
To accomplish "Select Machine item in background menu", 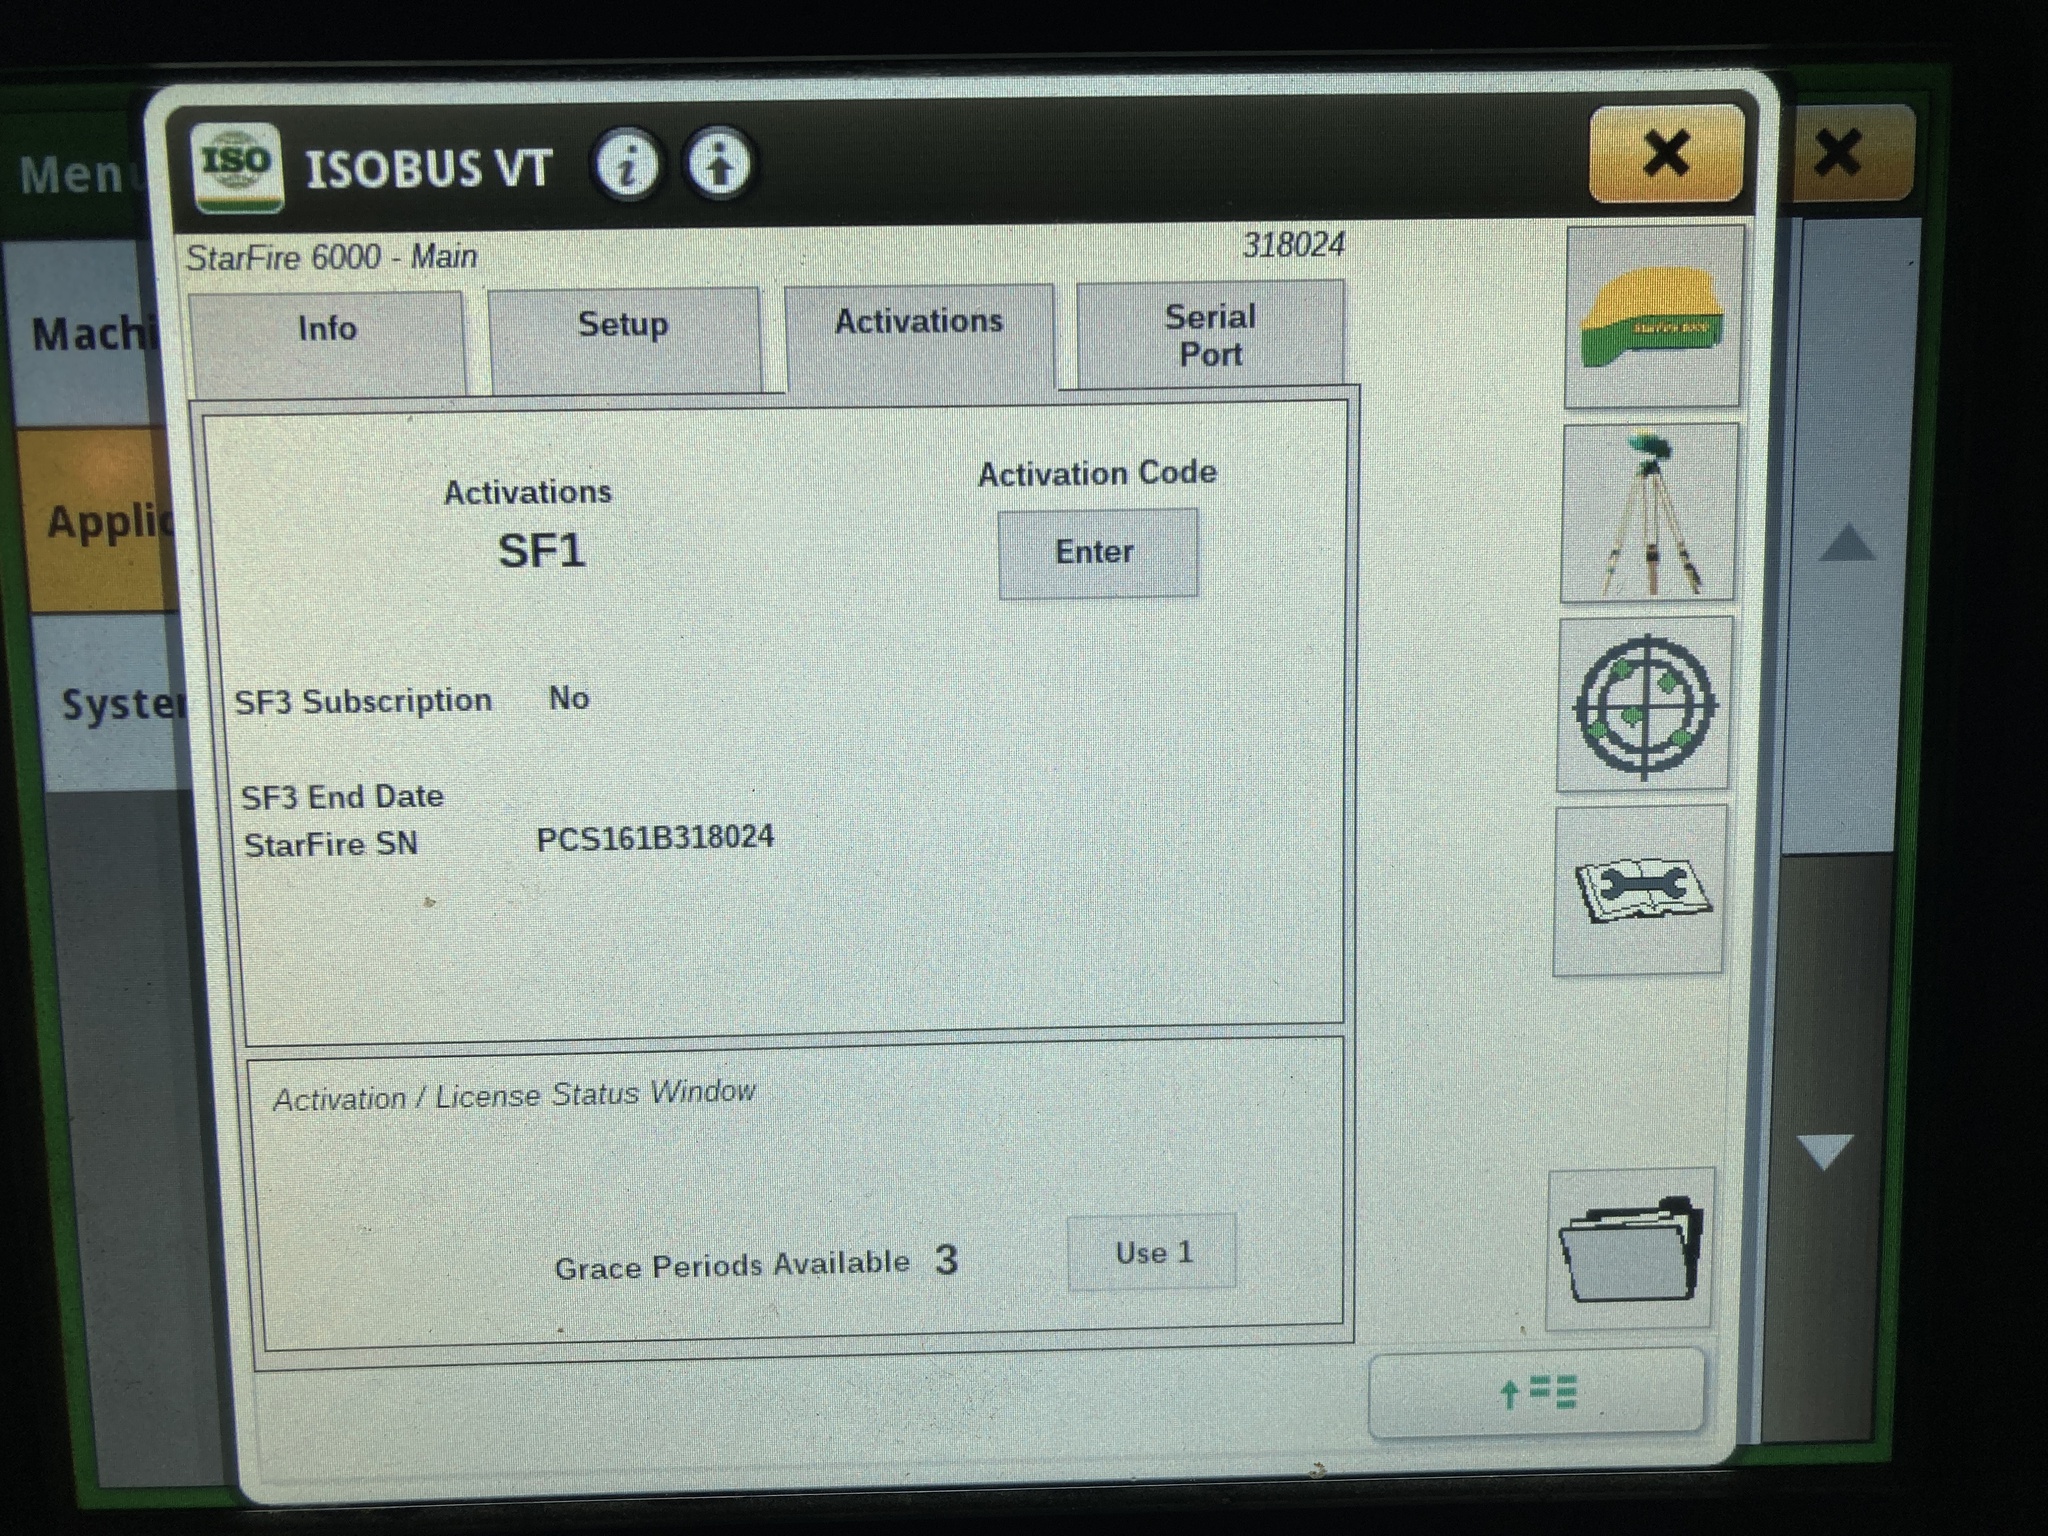I will (90, 334).
